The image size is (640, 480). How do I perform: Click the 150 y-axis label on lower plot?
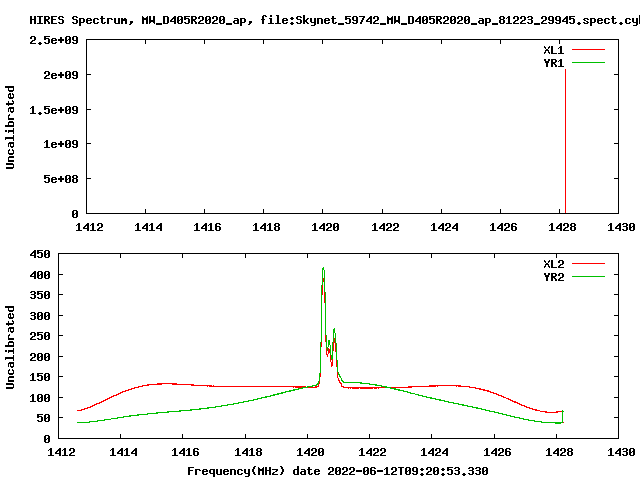pyautogui.click(x=40, y=377)
